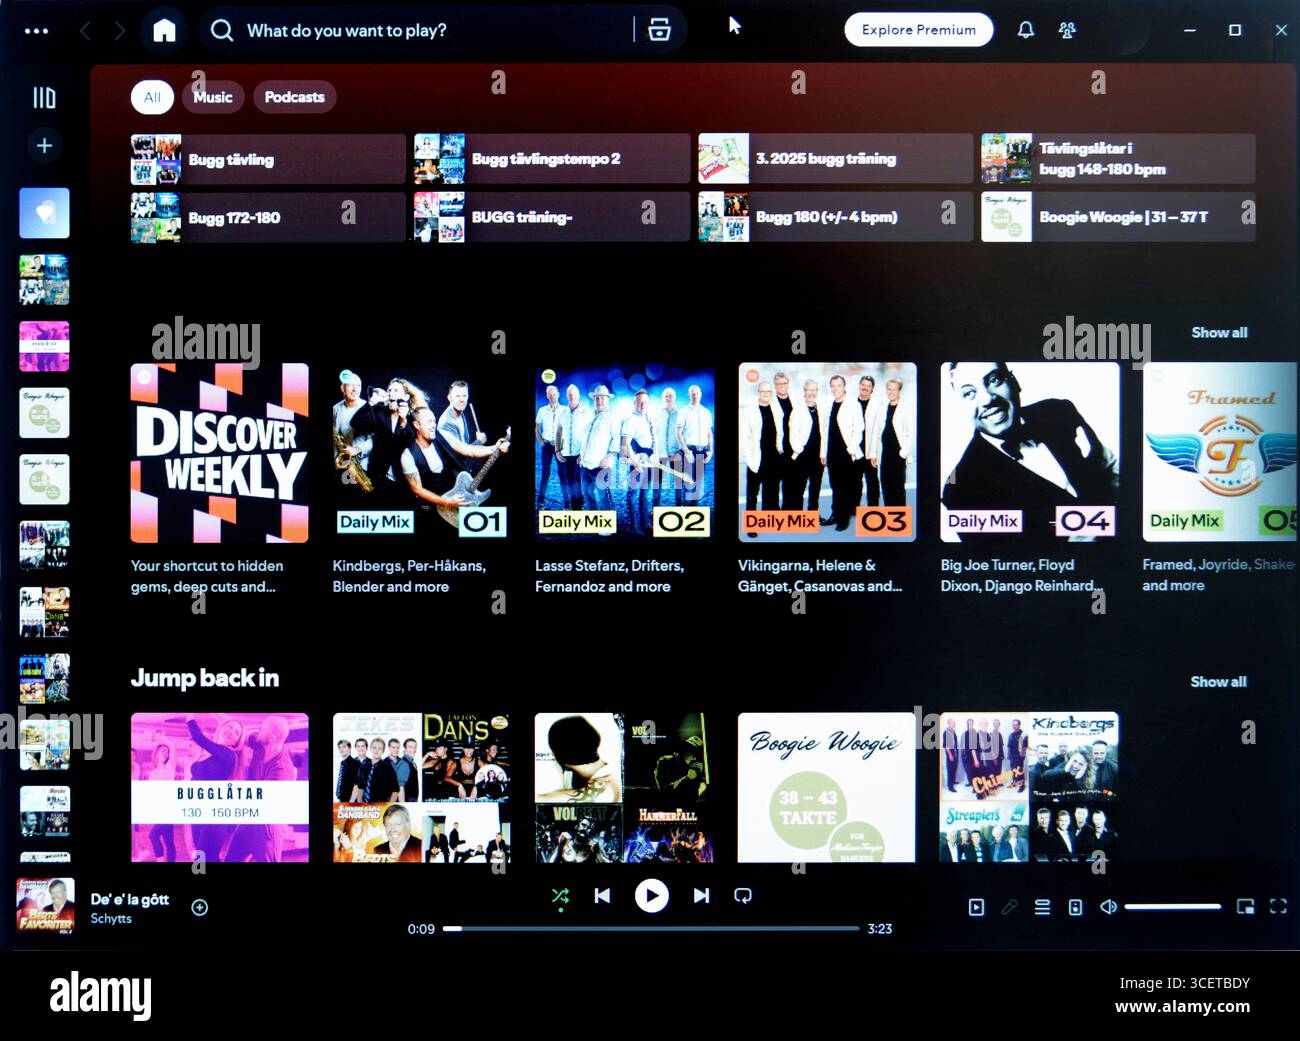Open Kindbergs Streaplers collage card
Screen dimensions: 1300x1041
point(1030,787)
